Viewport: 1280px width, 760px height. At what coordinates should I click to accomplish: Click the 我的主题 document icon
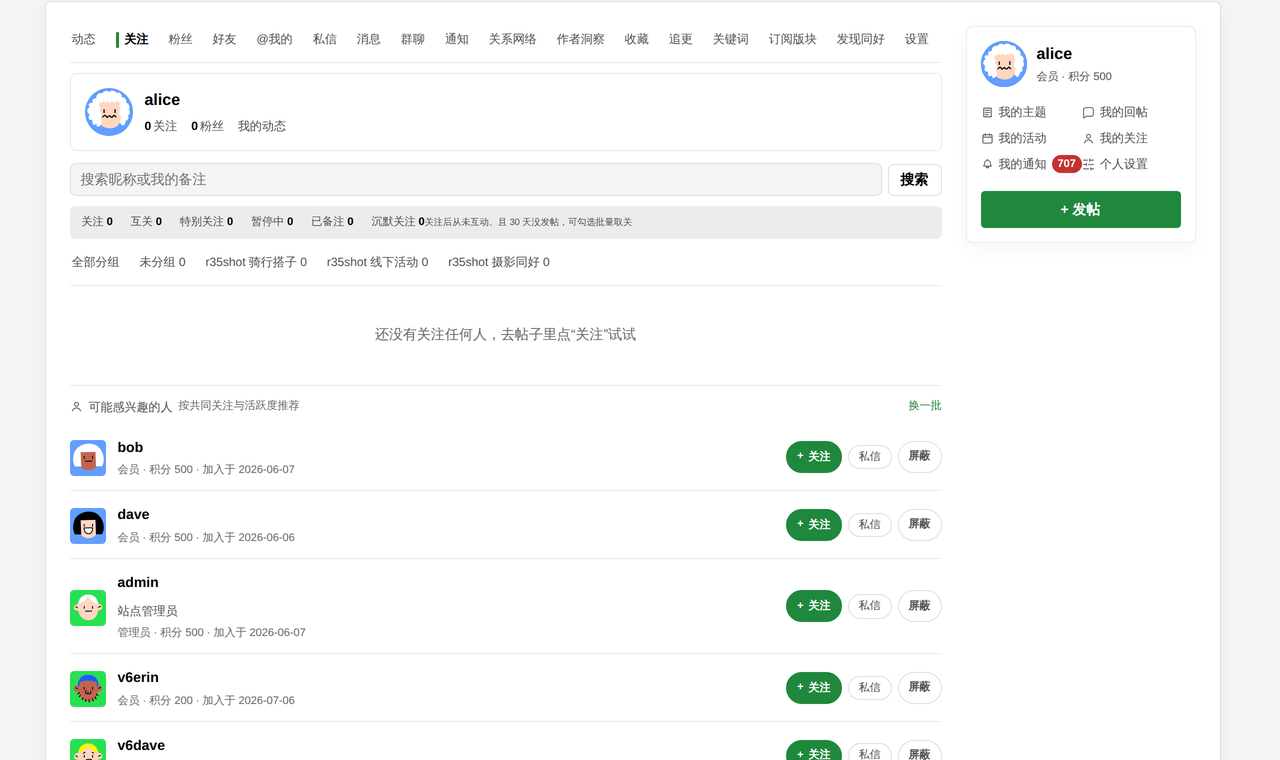[988, 113]
